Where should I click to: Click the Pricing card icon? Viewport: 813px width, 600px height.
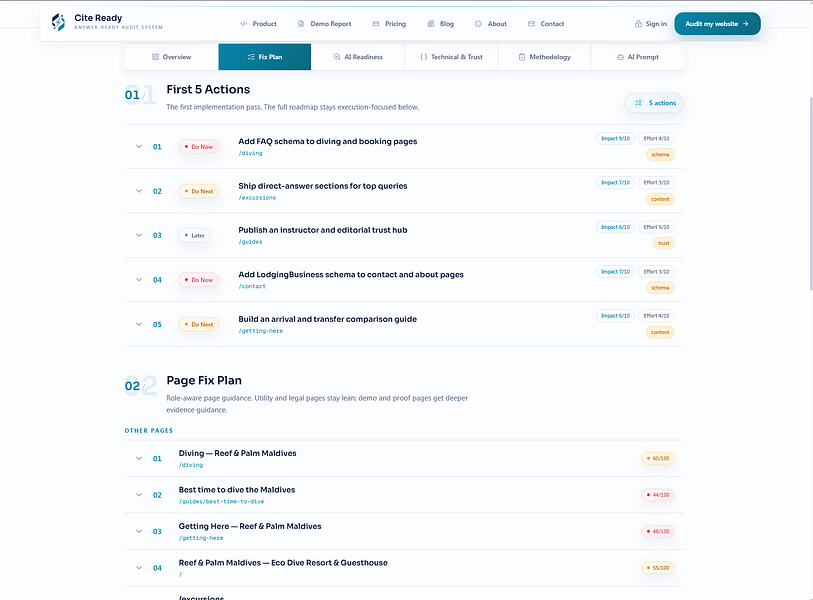[x=376, y=24]
